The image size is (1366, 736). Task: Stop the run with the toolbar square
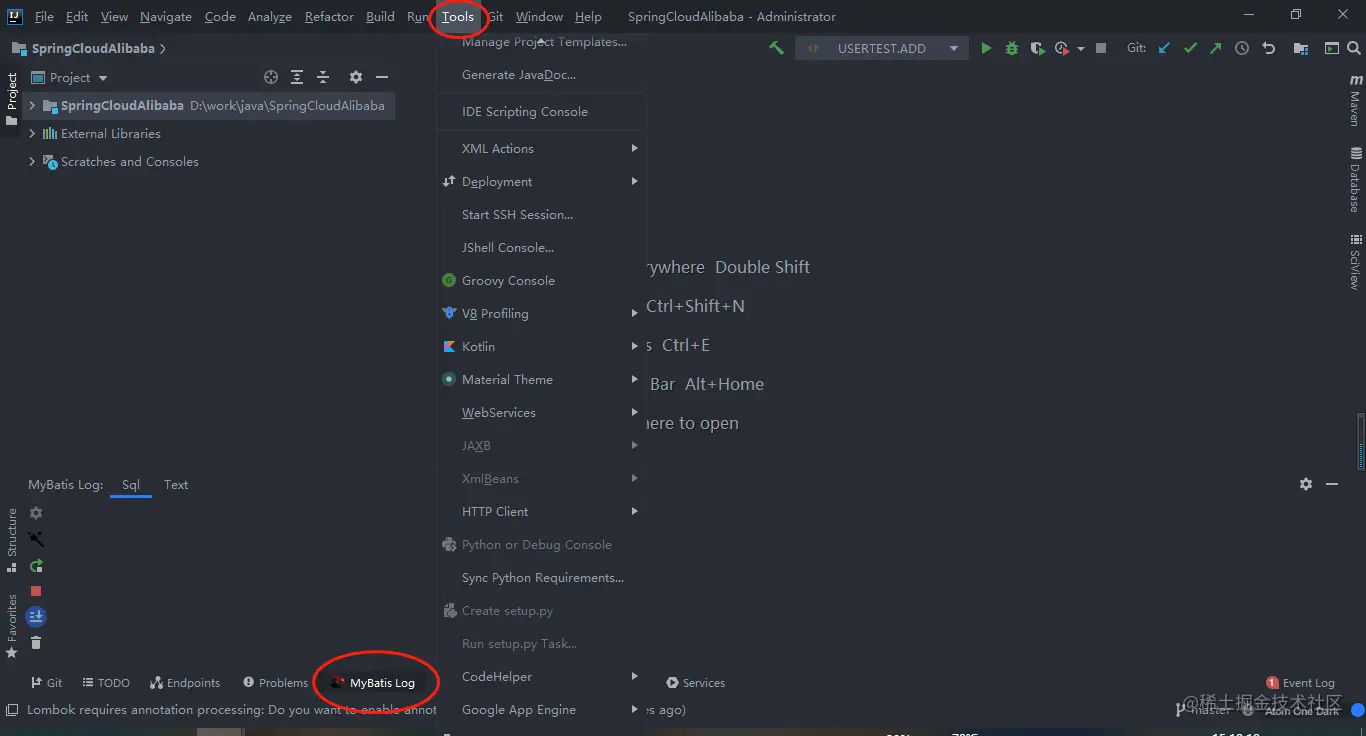(1101, 48)
